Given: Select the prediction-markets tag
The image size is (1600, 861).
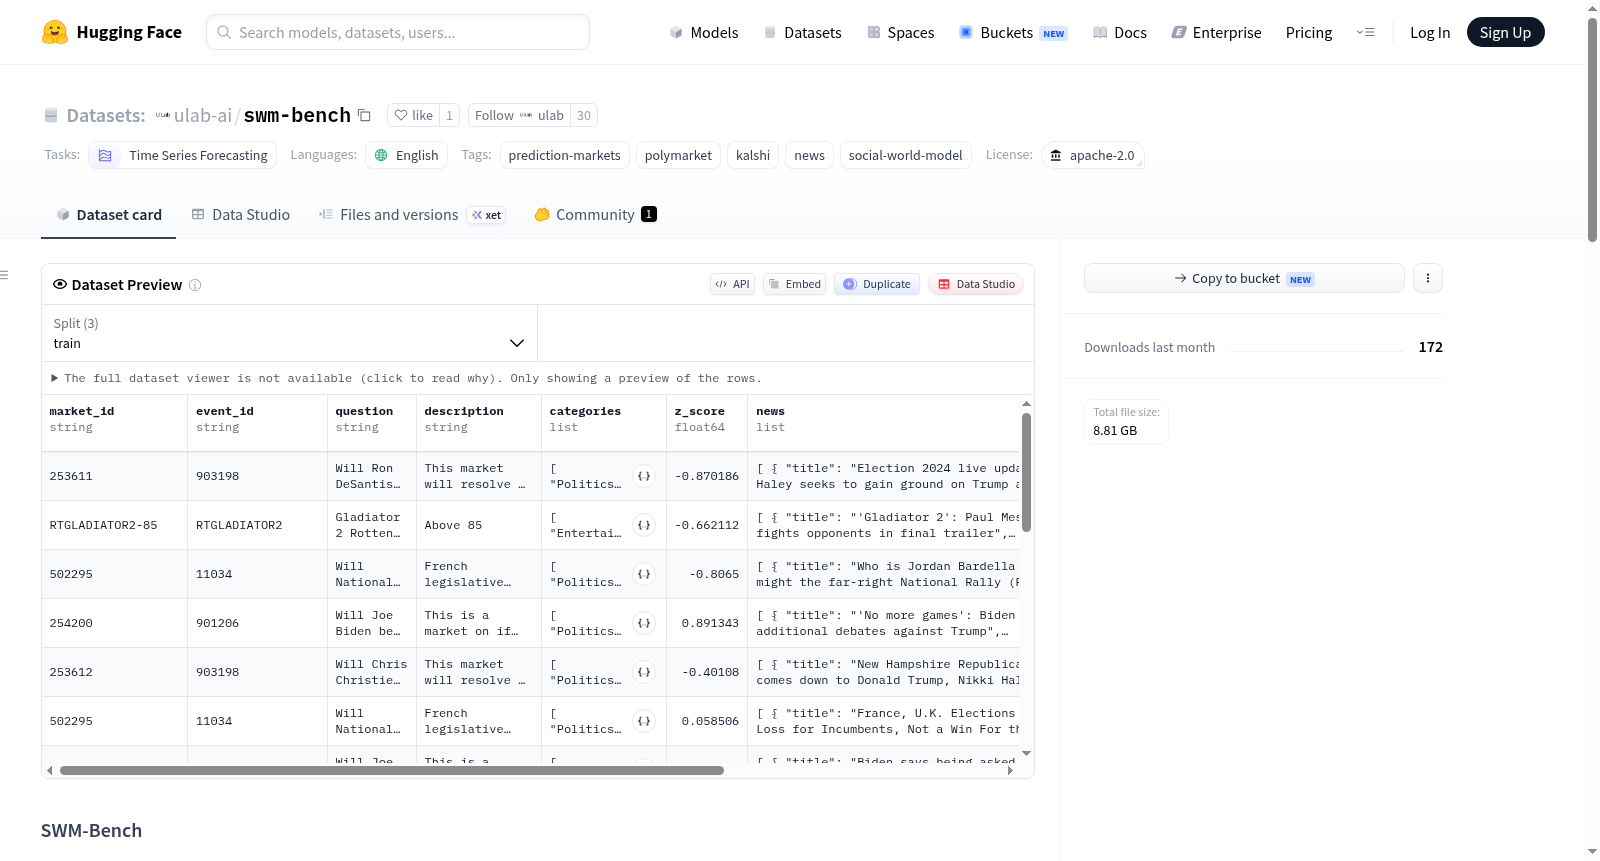Looking at the screenshot, I should click(x=564, y=155).
